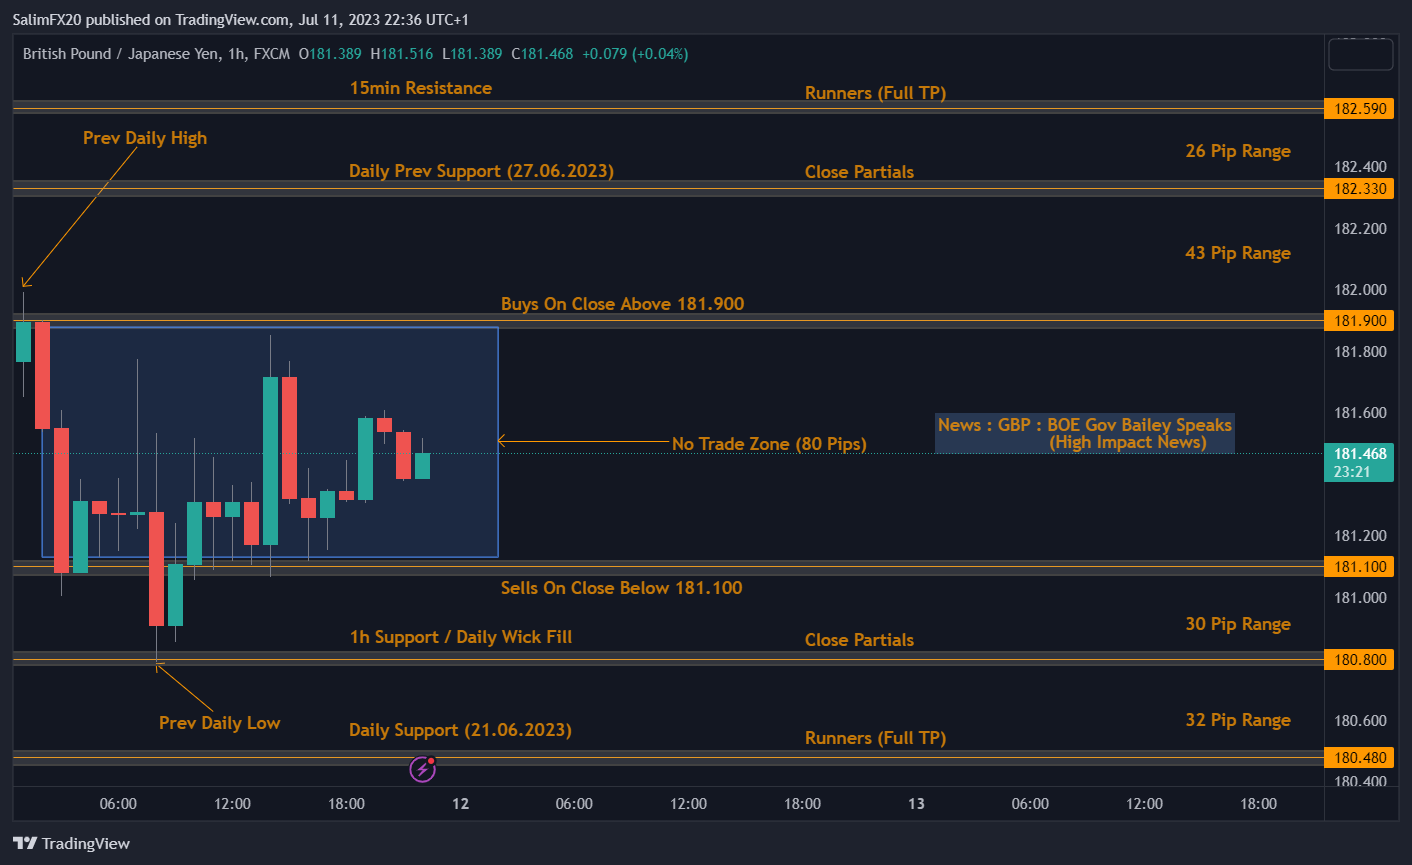Image resolution: width=1412 pixels, height=865 pixels.
Task: Select the Prev Daily Low annotation
Action: [219, 723]
